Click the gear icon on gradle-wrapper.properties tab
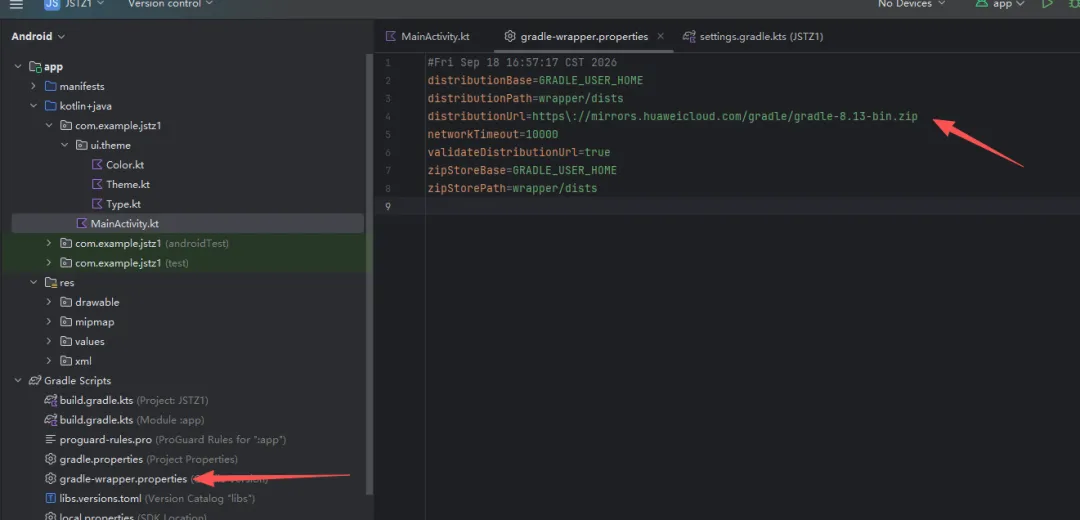This screenshot has height=520, width=1080. (x=510, y=37)
